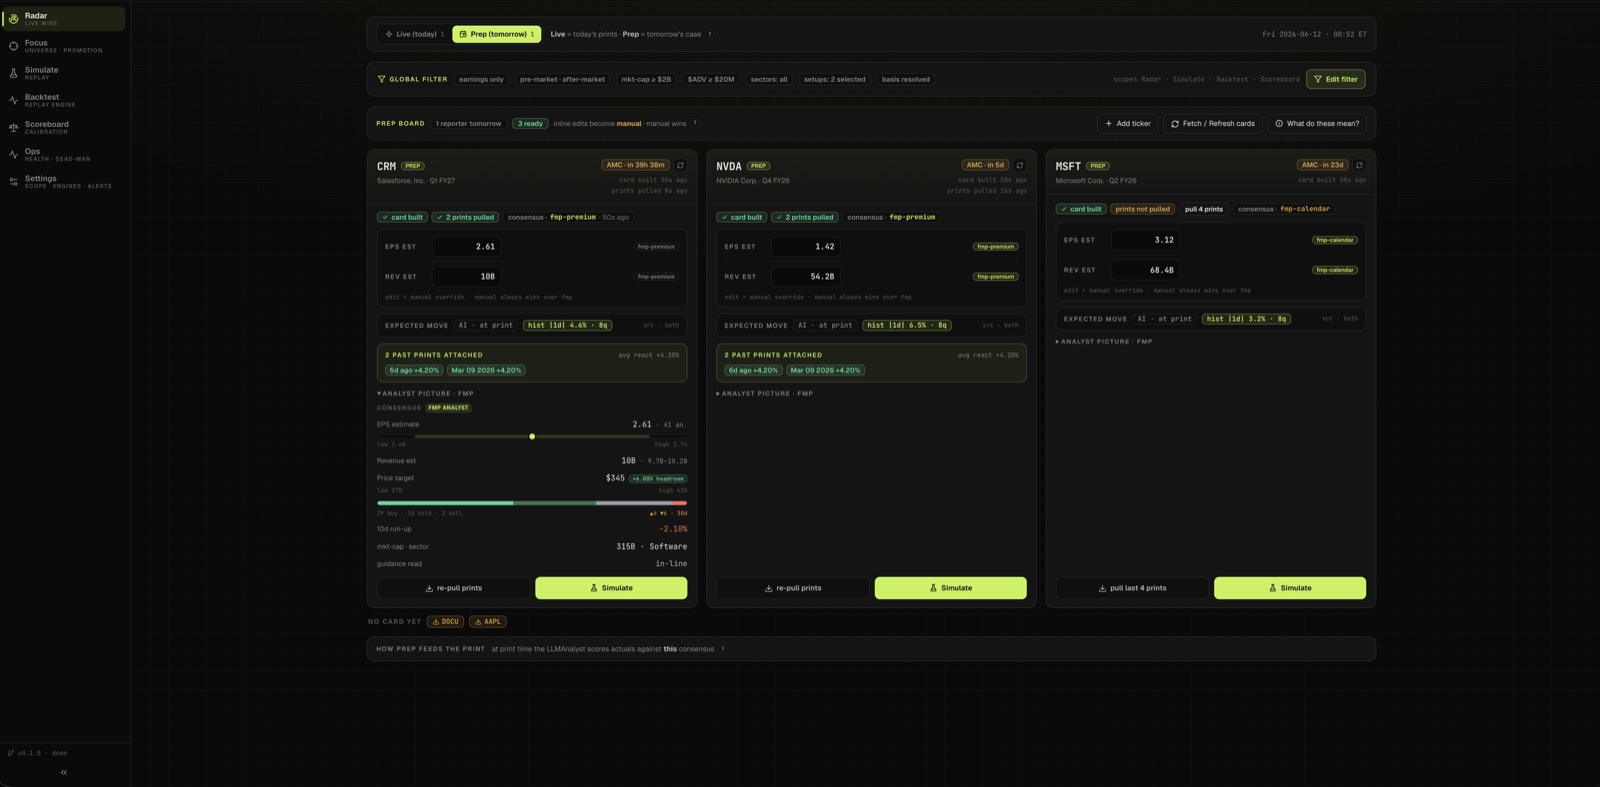The height and width of the screenshot is (787, 1600).
Task: Select CRM 'AI · at print' expected move
Action: (486, 325)
